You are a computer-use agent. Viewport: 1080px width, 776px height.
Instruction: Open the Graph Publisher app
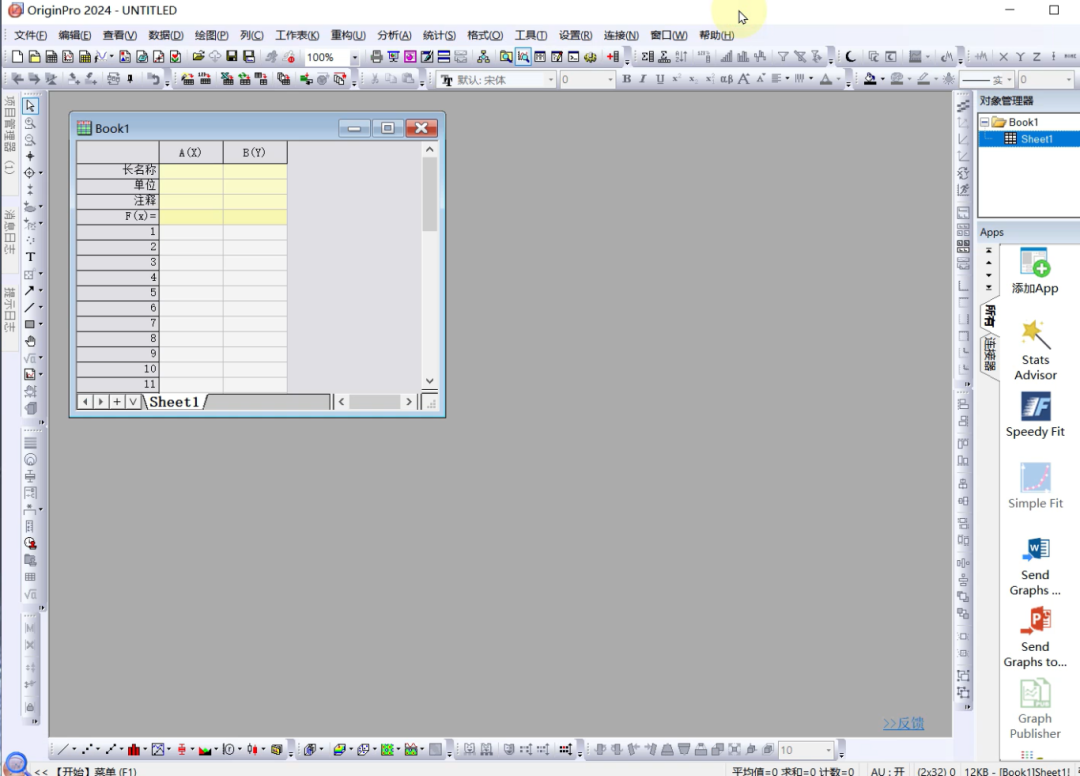point(1035,709)
